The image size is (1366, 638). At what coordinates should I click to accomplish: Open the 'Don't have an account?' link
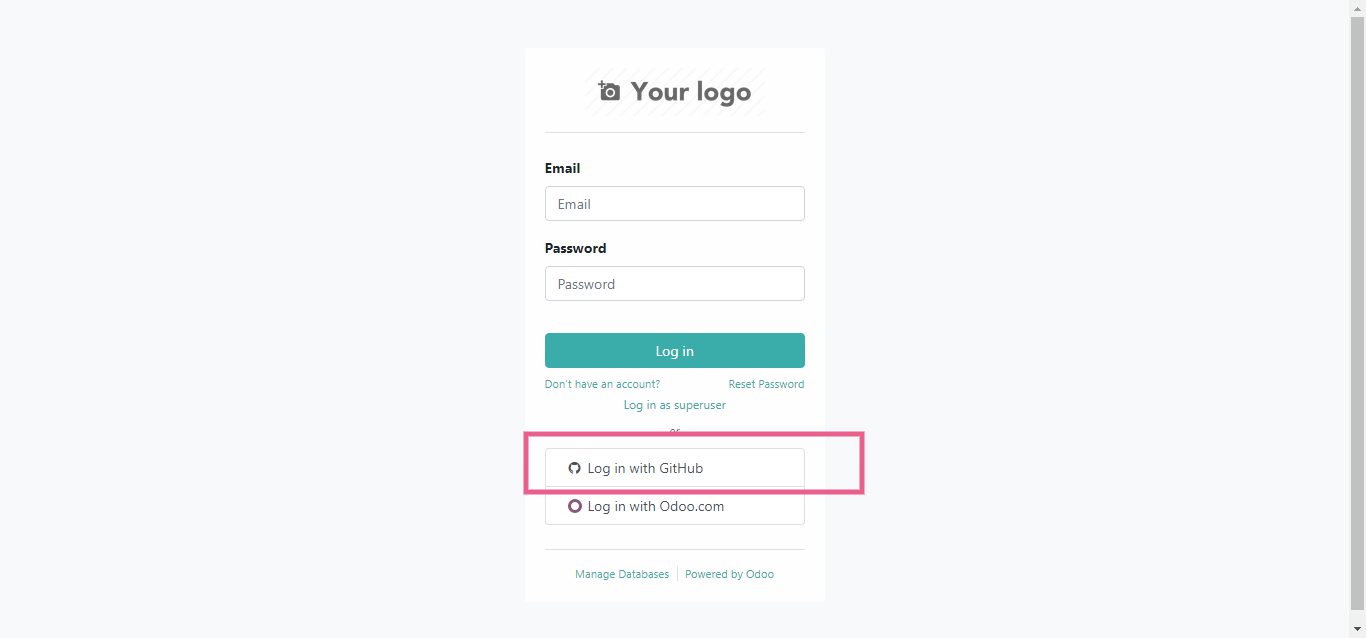tap(602, 384)
